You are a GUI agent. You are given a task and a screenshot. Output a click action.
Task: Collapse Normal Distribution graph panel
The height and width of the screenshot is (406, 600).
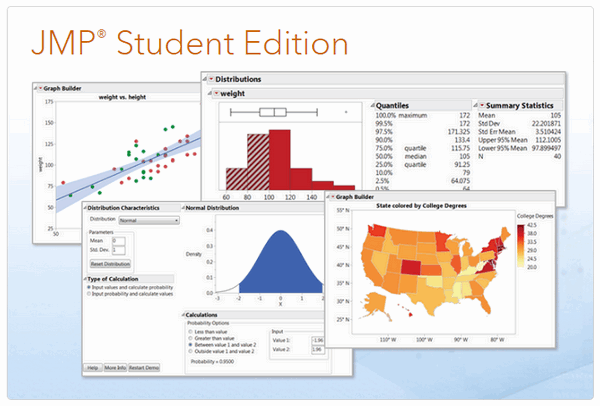tap(183, 208)
